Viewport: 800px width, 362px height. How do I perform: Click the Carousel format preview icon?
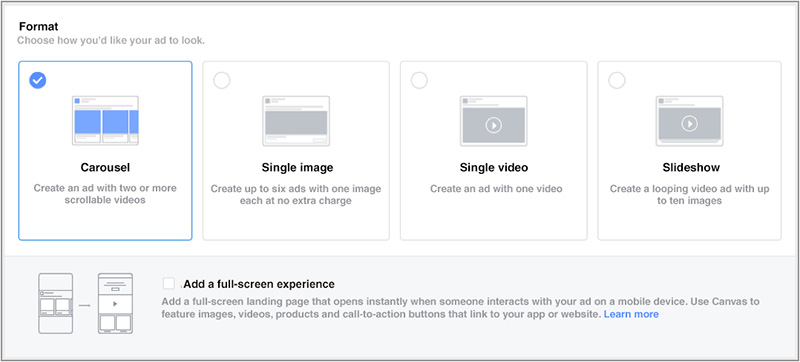click(x=105, y=120)
